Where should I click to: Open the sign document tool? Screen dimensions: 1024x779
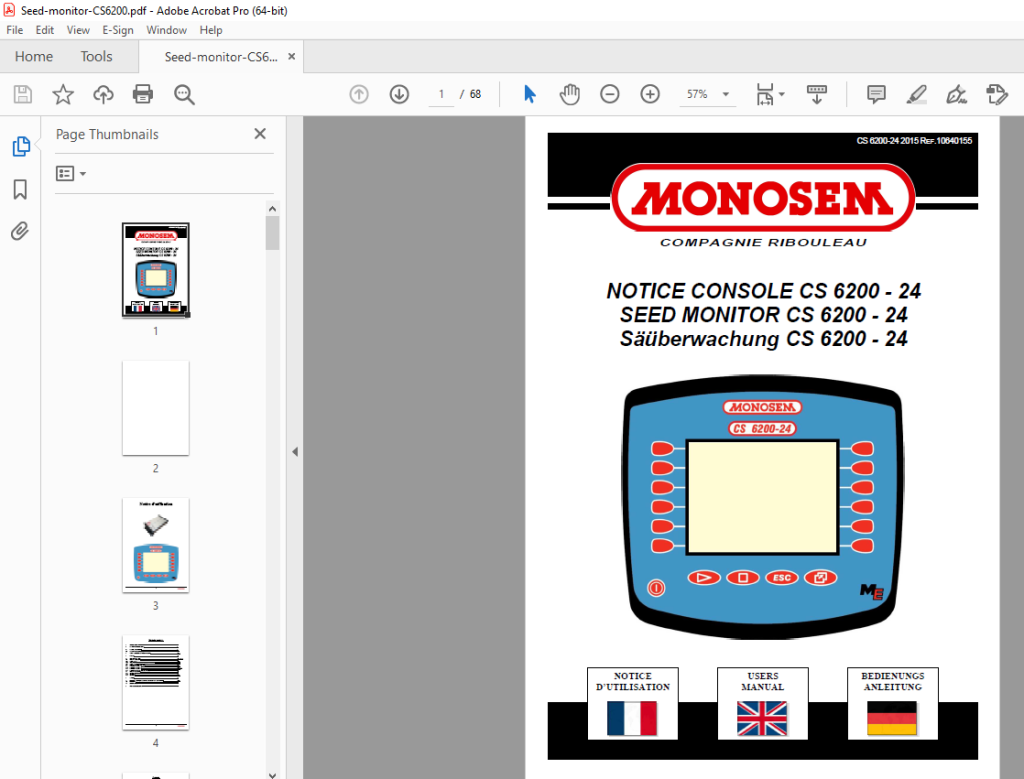tap(957, 95)
